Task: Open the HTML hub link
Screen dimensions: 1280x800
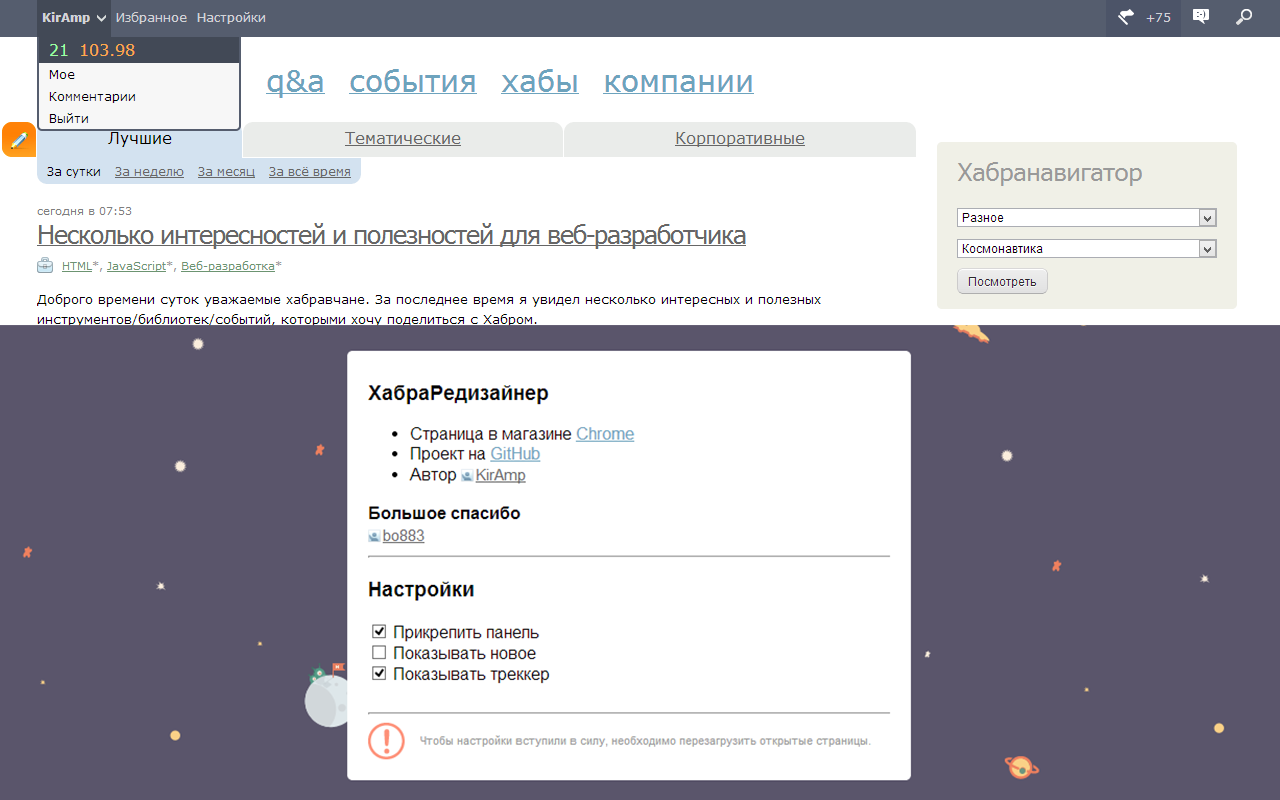Action: pos(77,266)
